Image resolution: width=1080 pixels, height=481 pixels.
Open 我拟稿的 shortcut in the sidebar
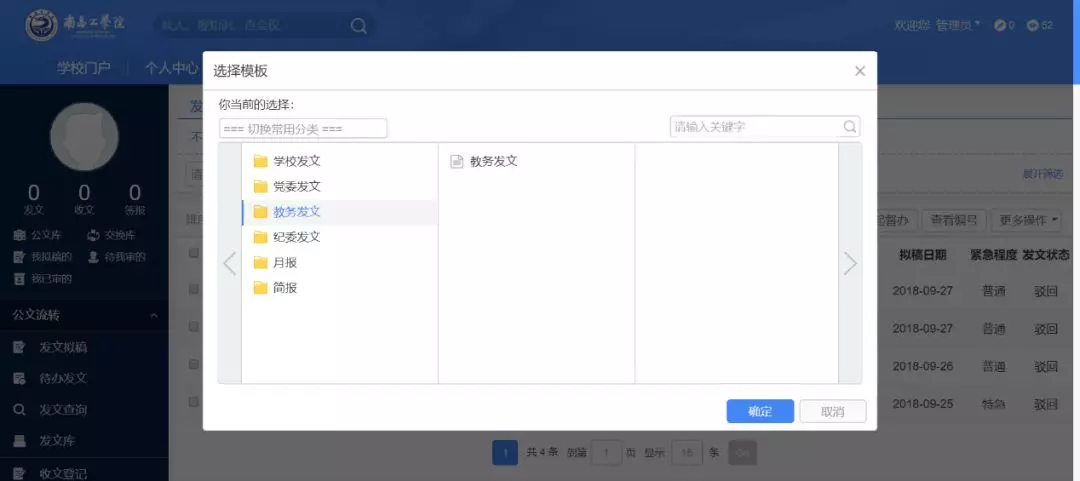(x=43, y=257)
